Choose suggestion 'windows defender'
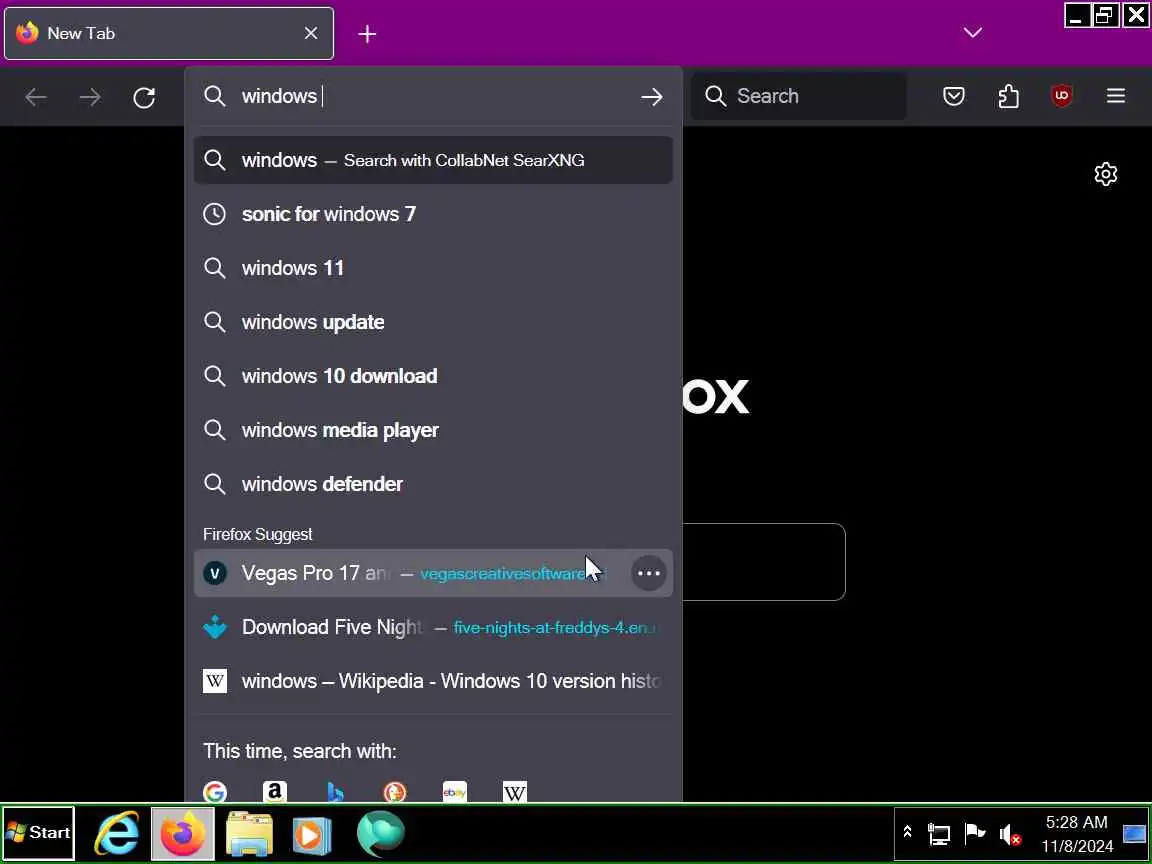Image resolution: width=1152 pixels, height=864 pixels. 433,484
